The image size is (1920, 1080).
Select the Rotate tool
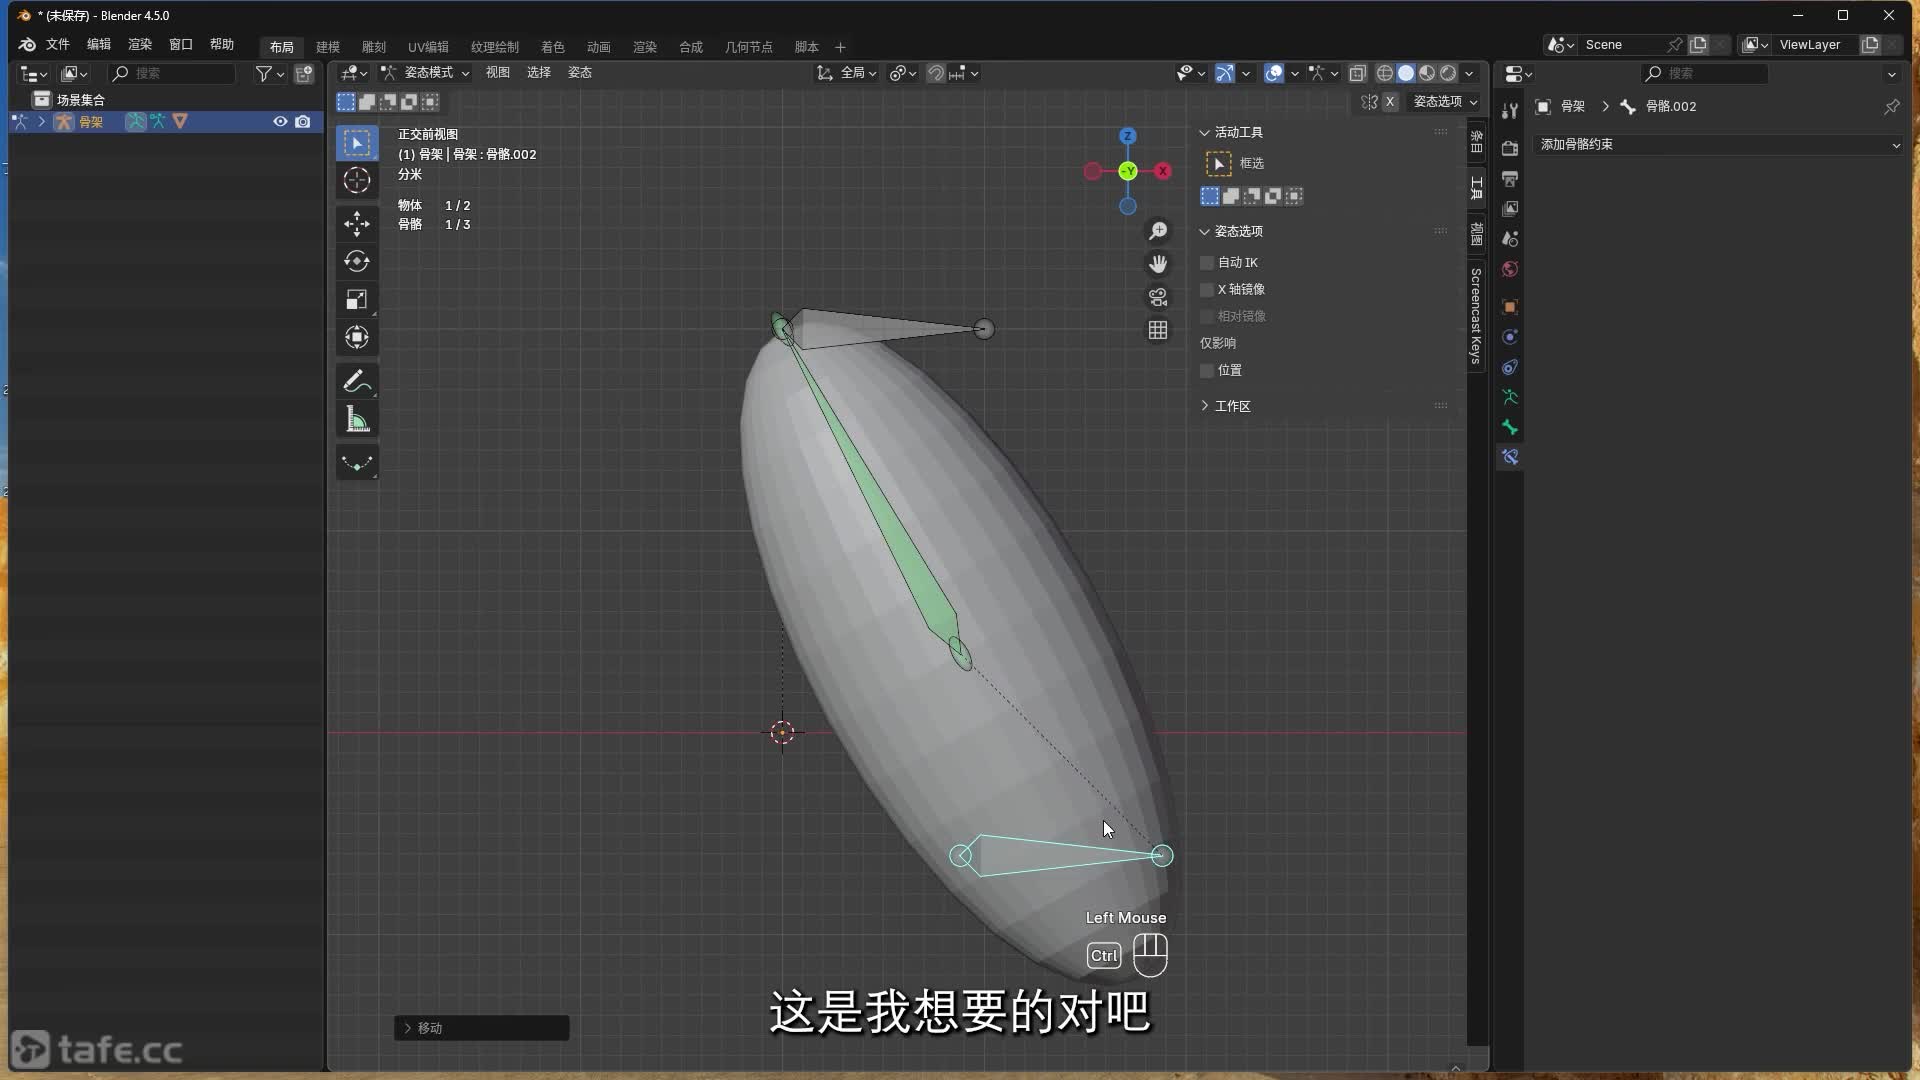(x=357, y=261)
